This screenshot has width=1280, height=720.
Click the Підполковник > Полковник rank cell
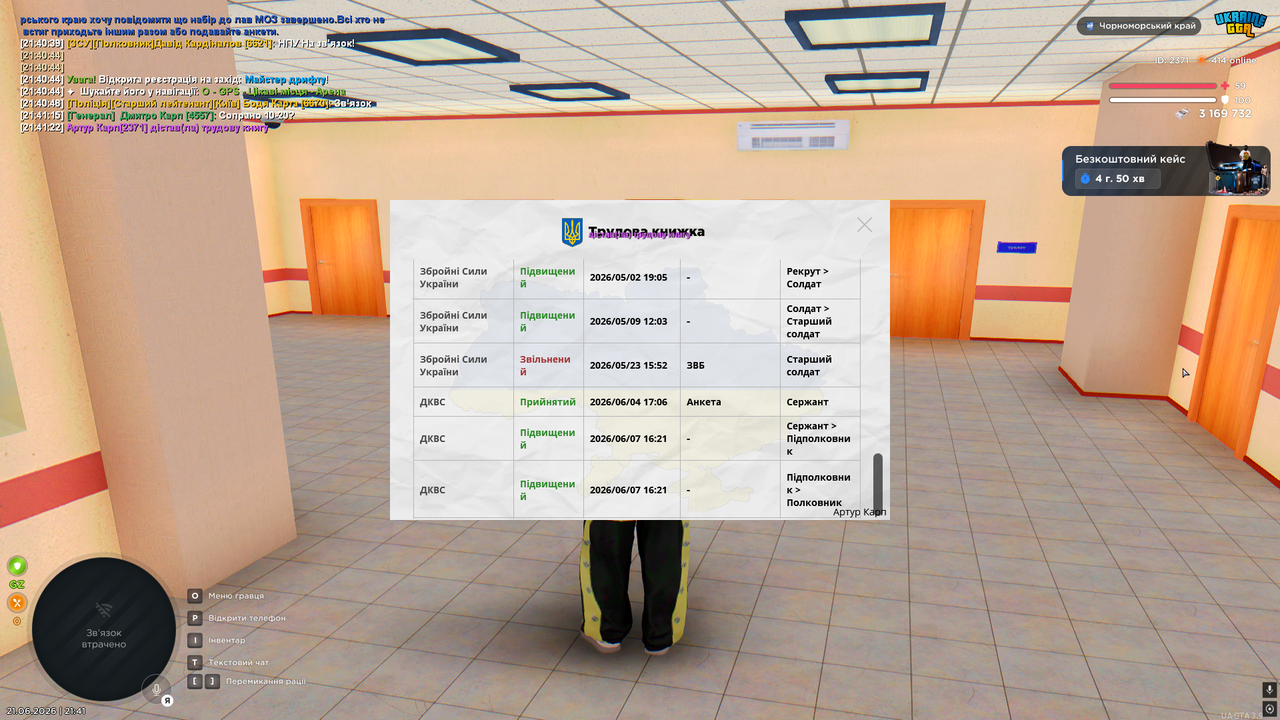pos(819,490)
